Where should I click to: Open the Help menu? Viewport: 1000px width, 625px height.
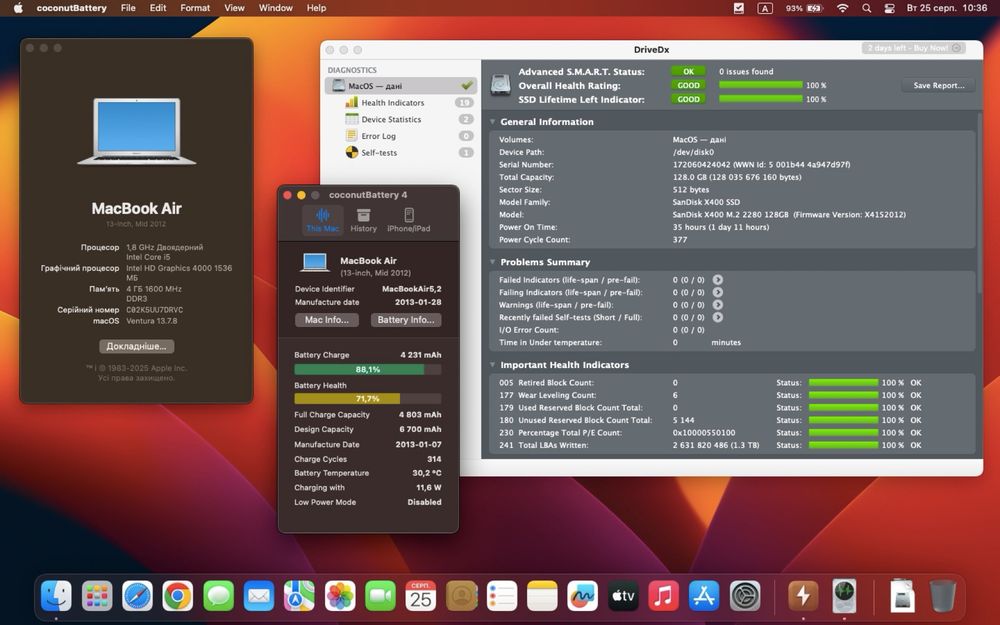[x=316, y=8]
